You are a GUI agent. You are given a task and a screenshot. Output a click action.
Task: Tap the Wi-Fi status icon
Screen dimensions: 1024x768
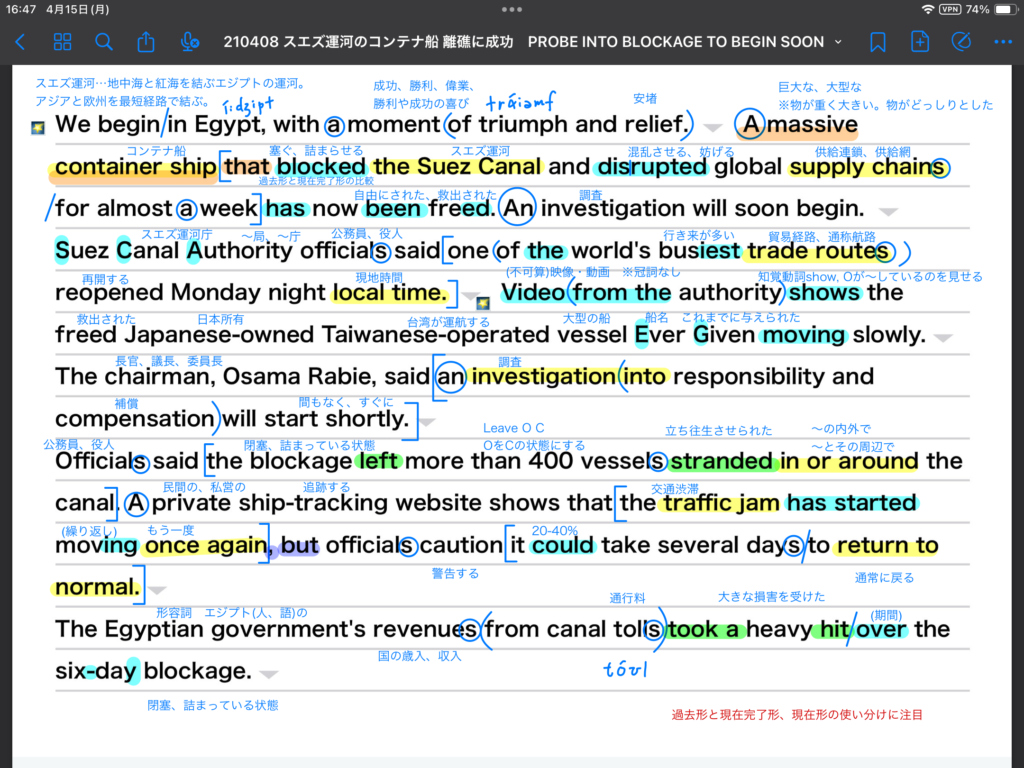pyautogui.click(x=927, y=9)
